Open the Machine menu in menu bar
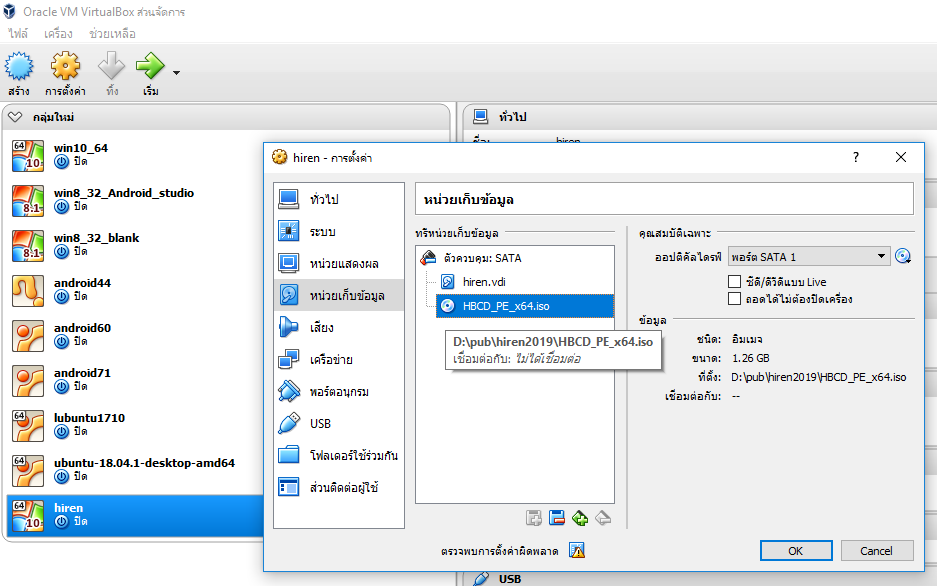Screen dimensions: 937x586 coord(58,34)
